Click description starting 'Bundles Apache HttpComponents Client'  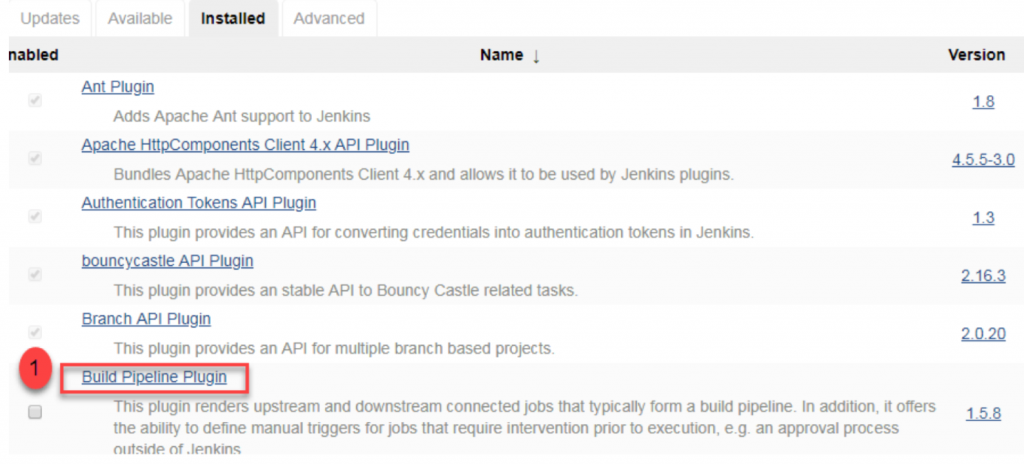pos(423,175)
